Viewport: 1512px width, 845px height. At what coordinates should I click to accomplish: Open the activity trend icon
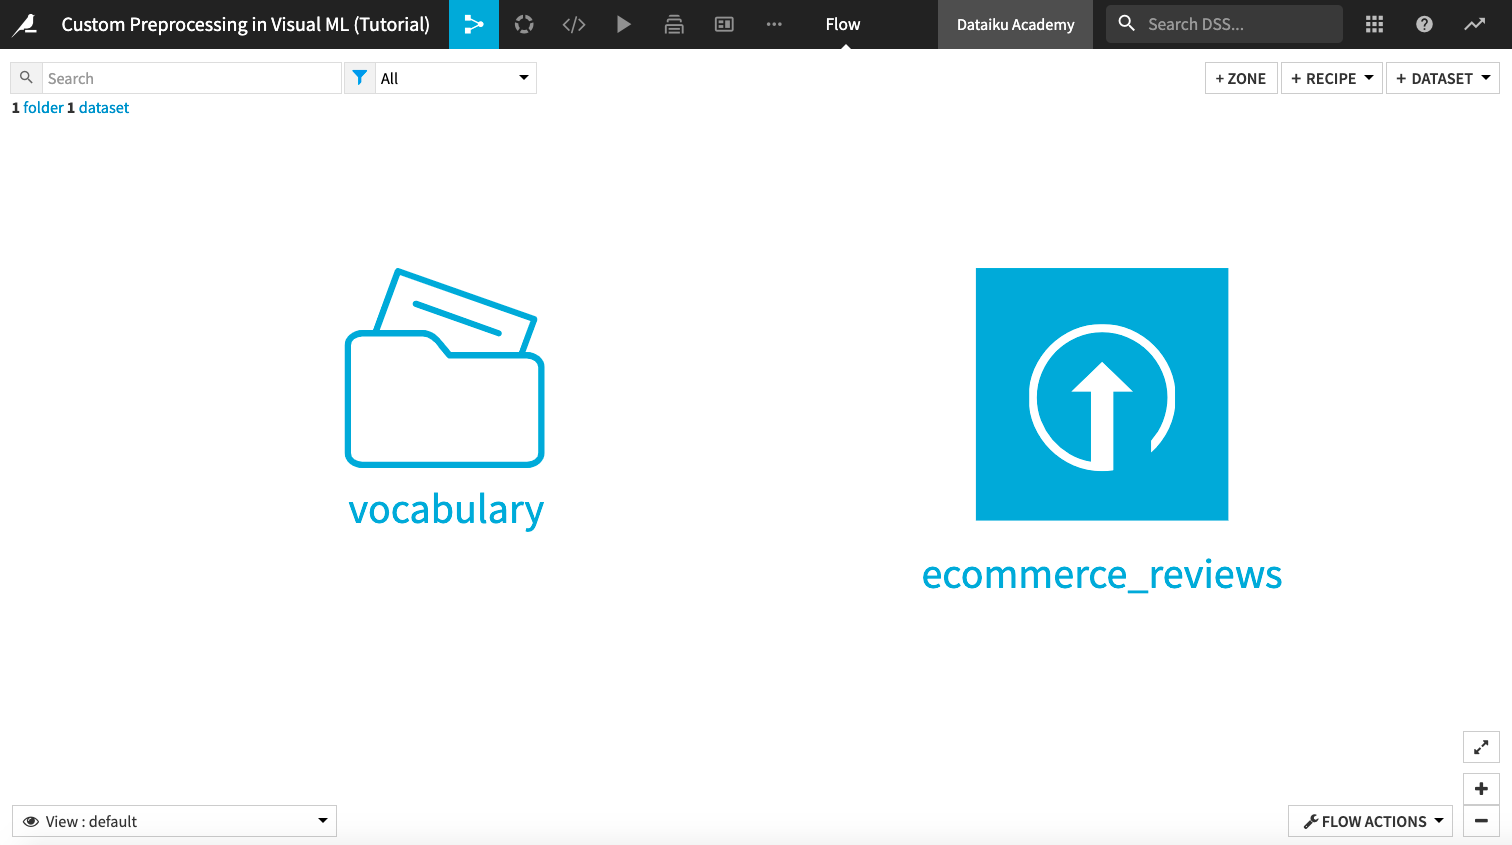click(x=1475, y=24)
